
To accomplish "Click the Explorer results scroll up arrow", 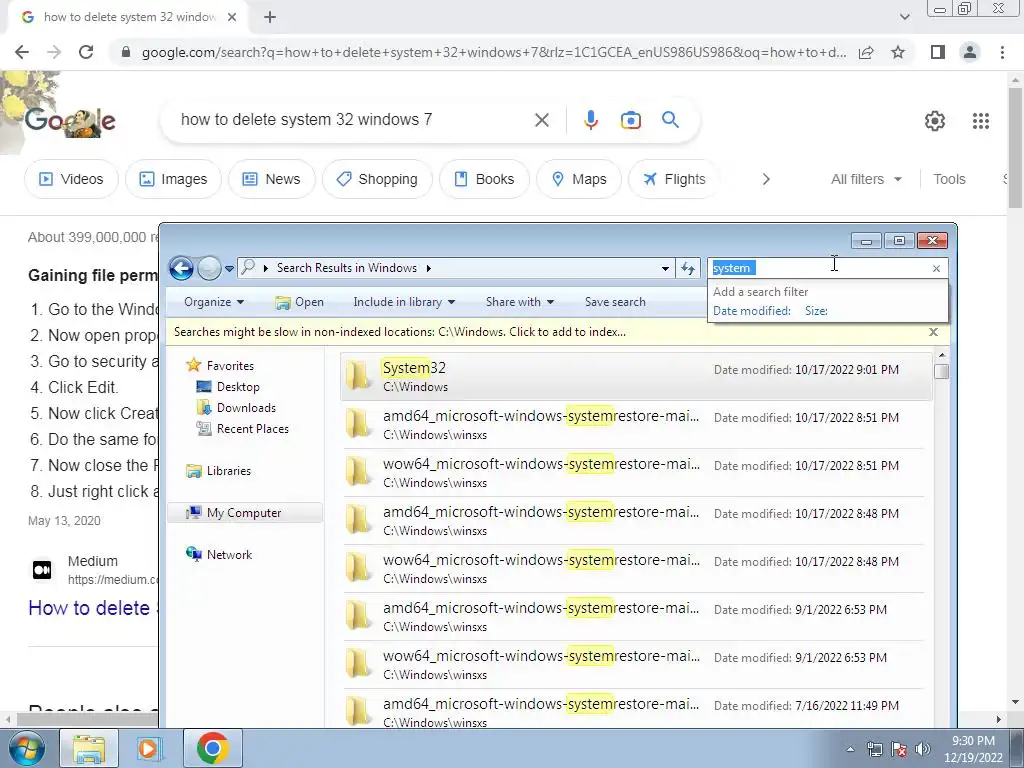I will pos(942,355).
